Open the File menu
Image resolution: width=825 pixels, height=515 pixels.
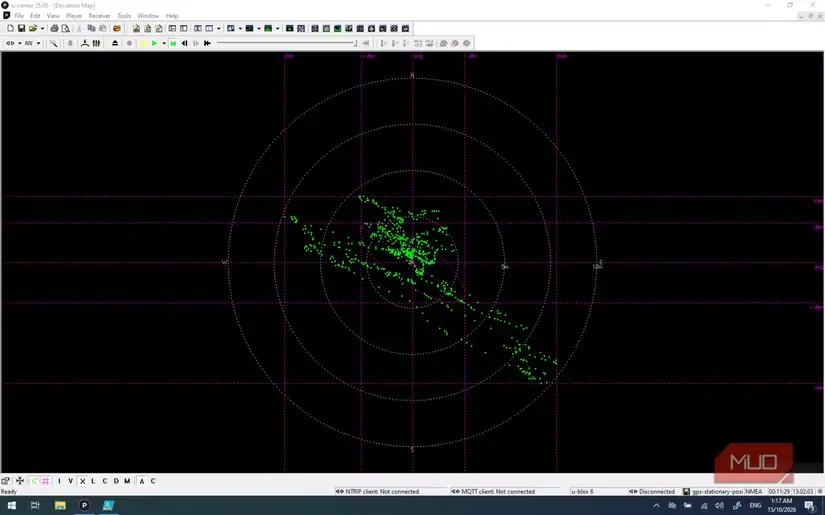[x=19, y=16]
